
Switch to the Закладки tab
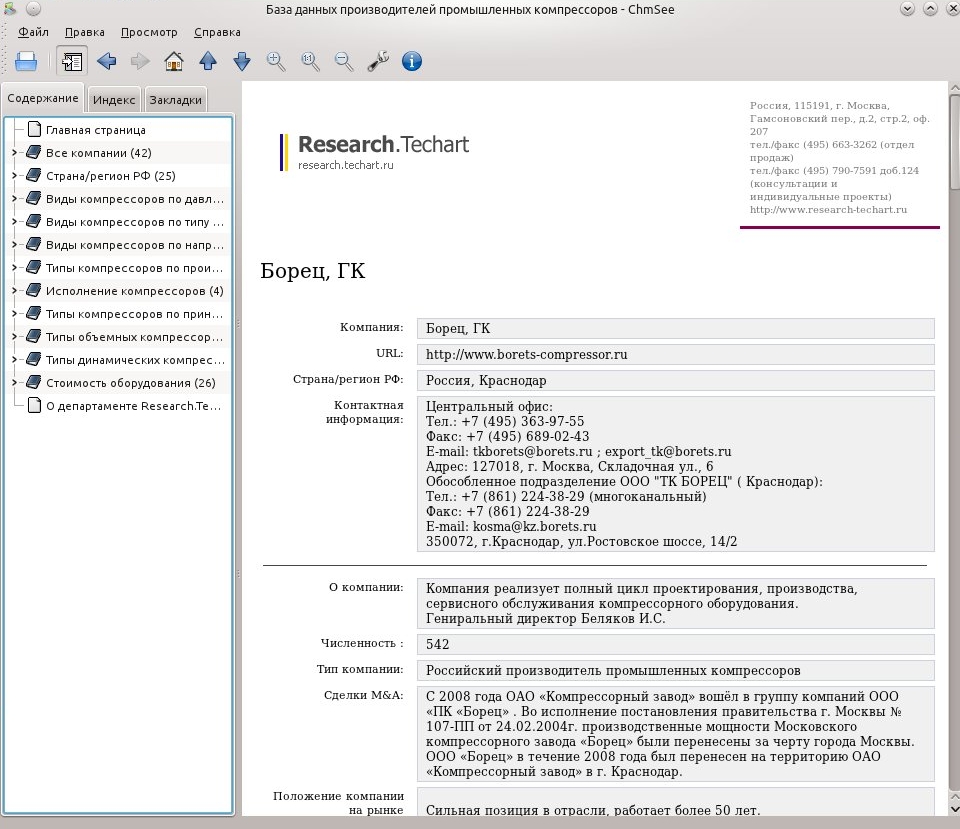(x=176, y=100)
